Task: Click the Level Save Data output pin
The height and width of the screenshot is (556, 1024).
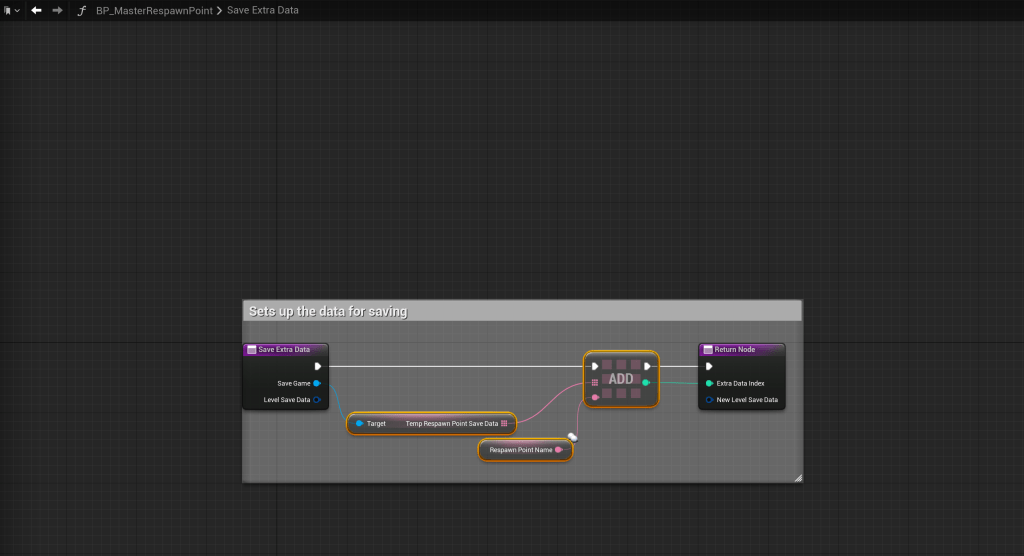Action: click(x=317, y=400)
